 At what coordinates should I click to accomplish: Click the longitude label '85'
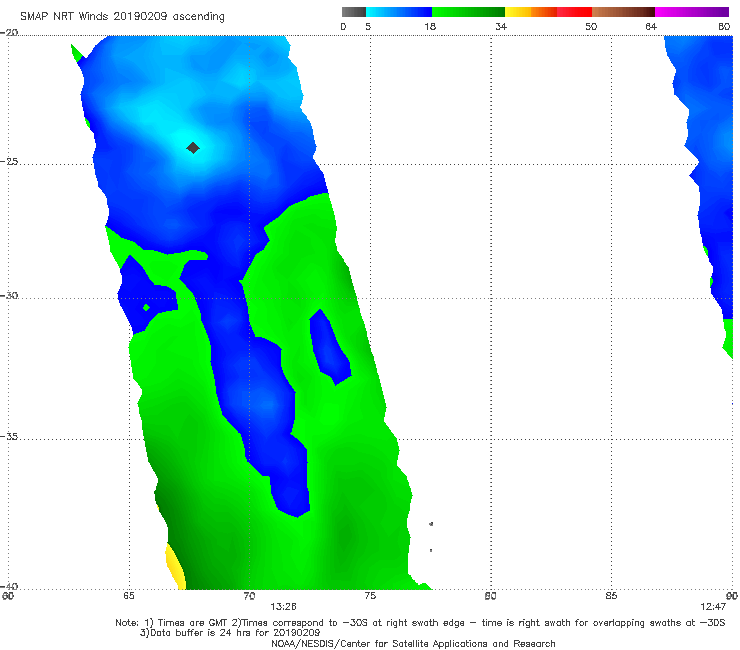[x=611, y=596]
